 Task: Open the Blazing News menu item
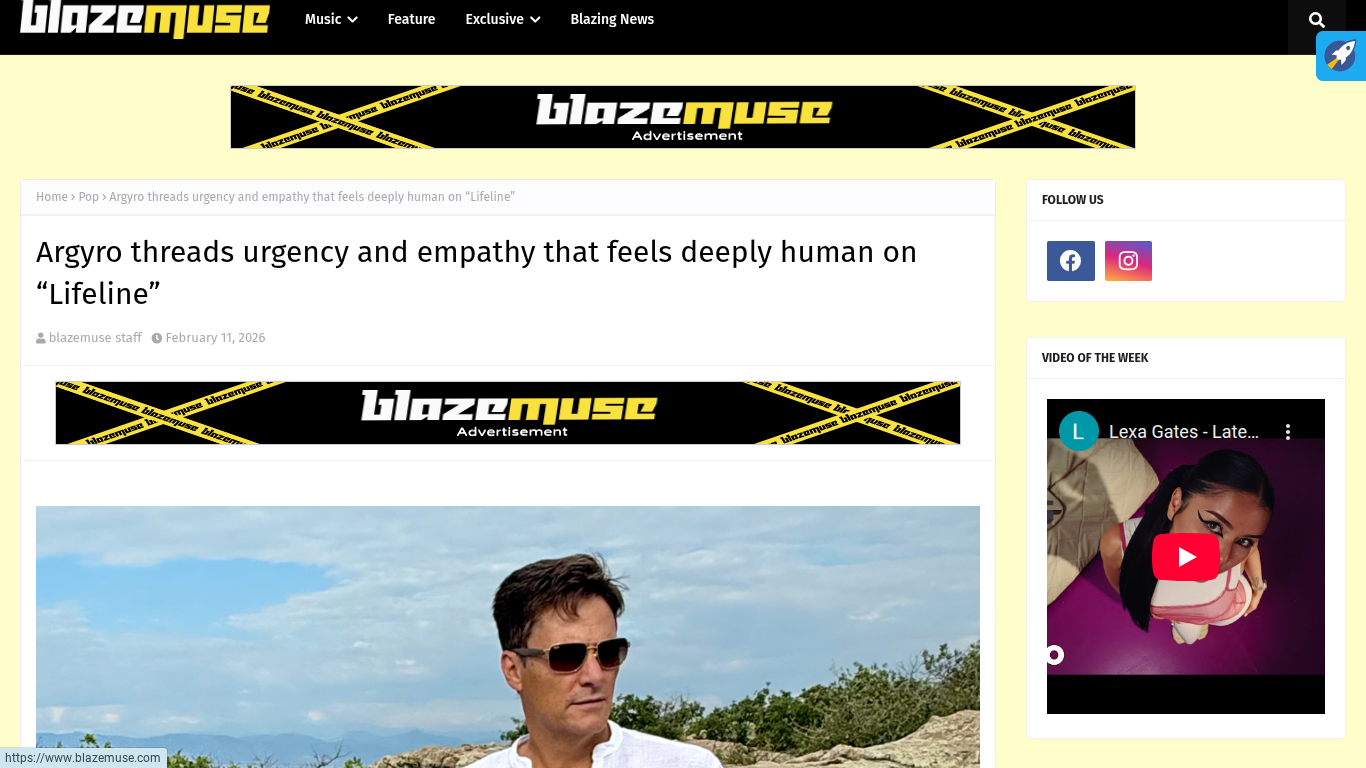click(612, 19)
